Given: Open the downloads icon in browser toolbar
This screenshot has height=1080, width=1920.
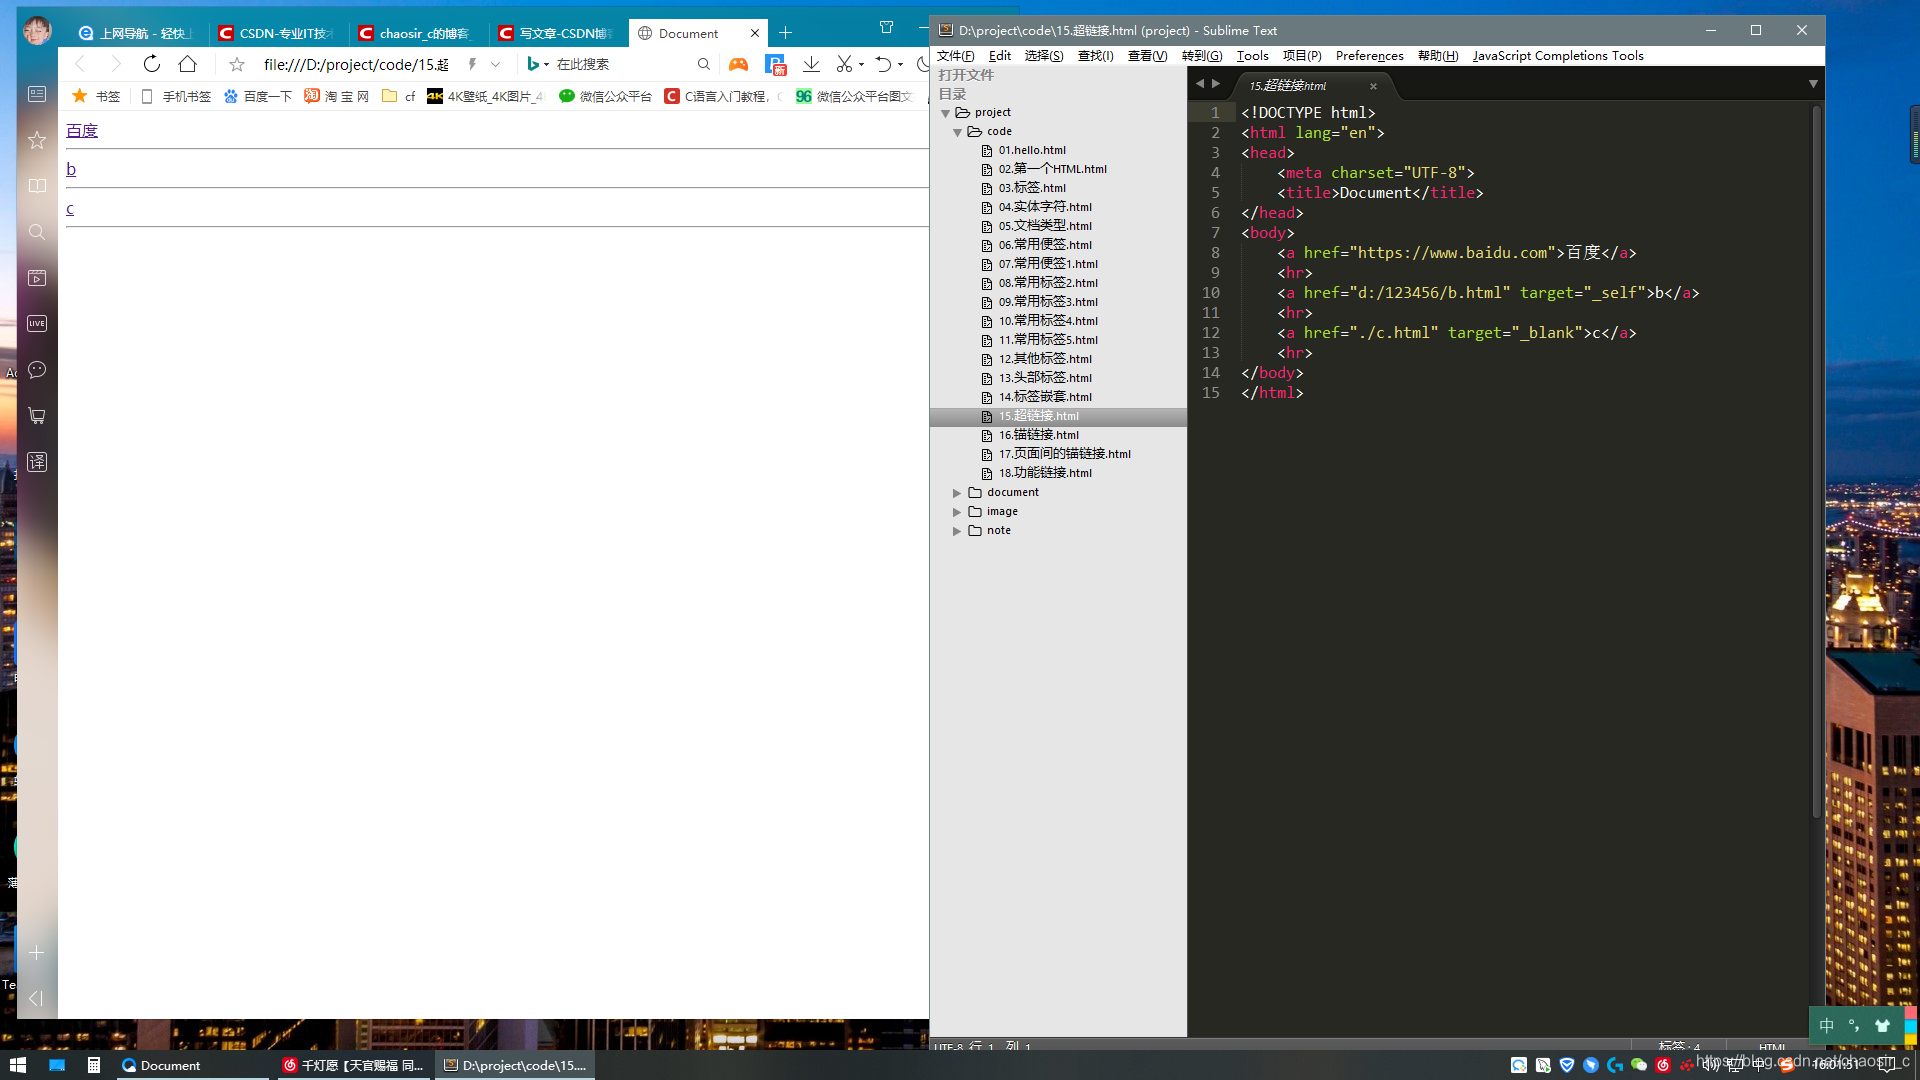Looking at the screenshot, I should [811, 64].
